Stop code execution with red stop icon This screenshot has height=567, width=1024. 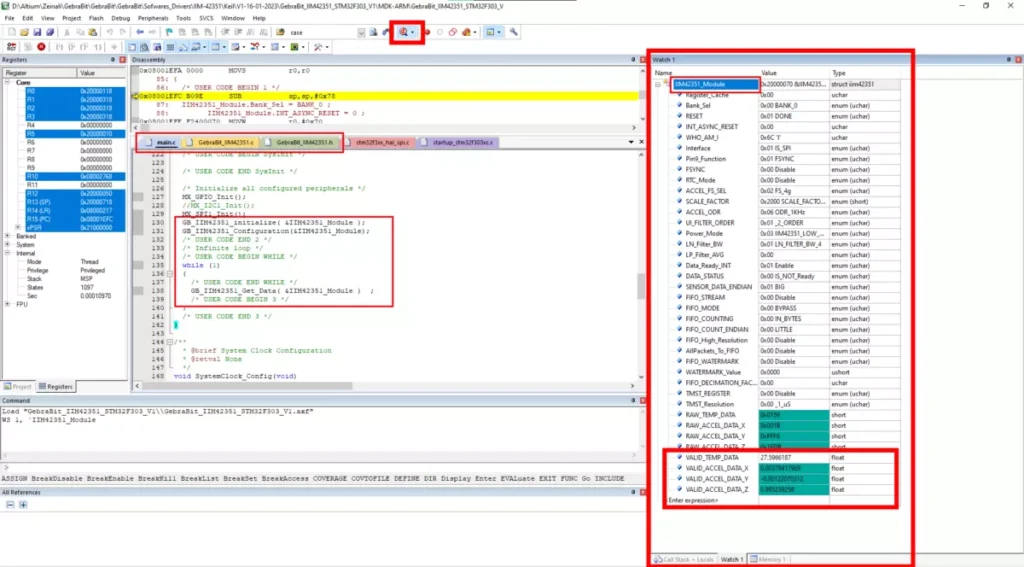point(41,47)
